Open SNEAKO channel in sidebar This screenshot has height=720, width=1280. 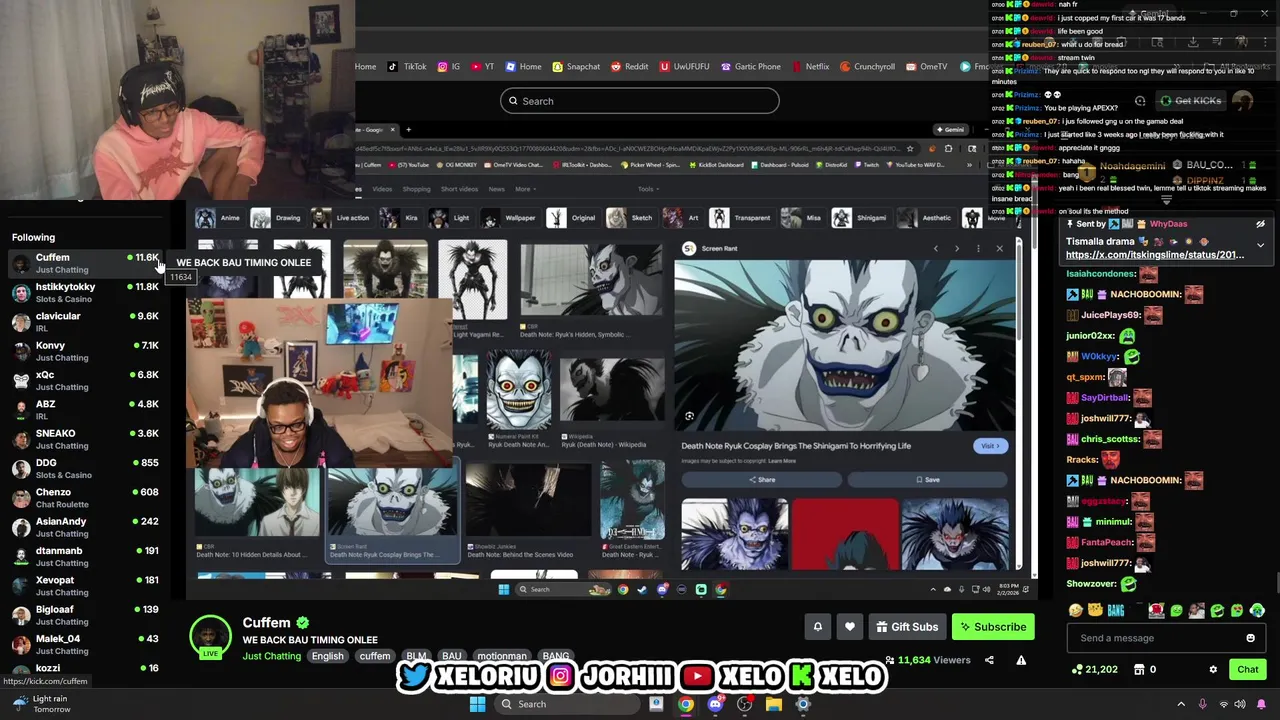click(85, 439)
